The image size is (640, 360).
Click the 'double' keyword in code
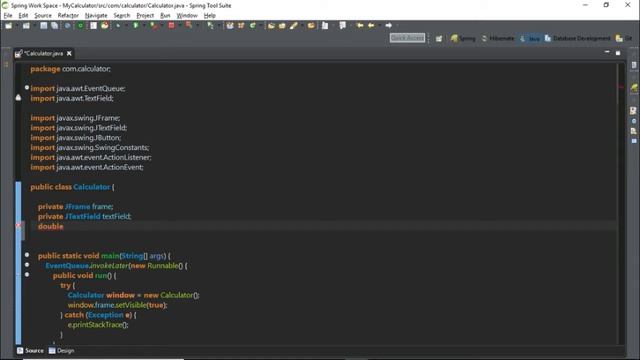51,226
